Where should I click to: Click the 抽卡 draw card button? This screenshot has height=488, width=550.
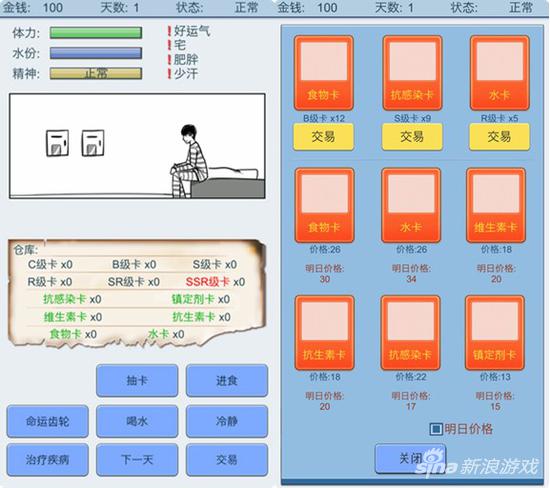coord(137,381)
